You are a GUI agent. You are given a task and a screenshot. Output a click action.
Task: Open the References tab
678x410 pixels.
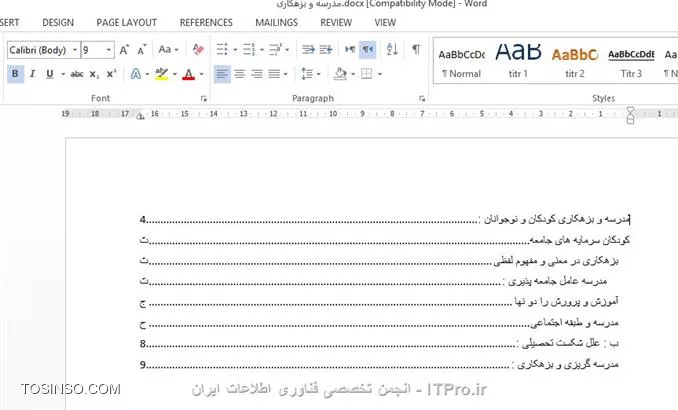tap(206, 22)
